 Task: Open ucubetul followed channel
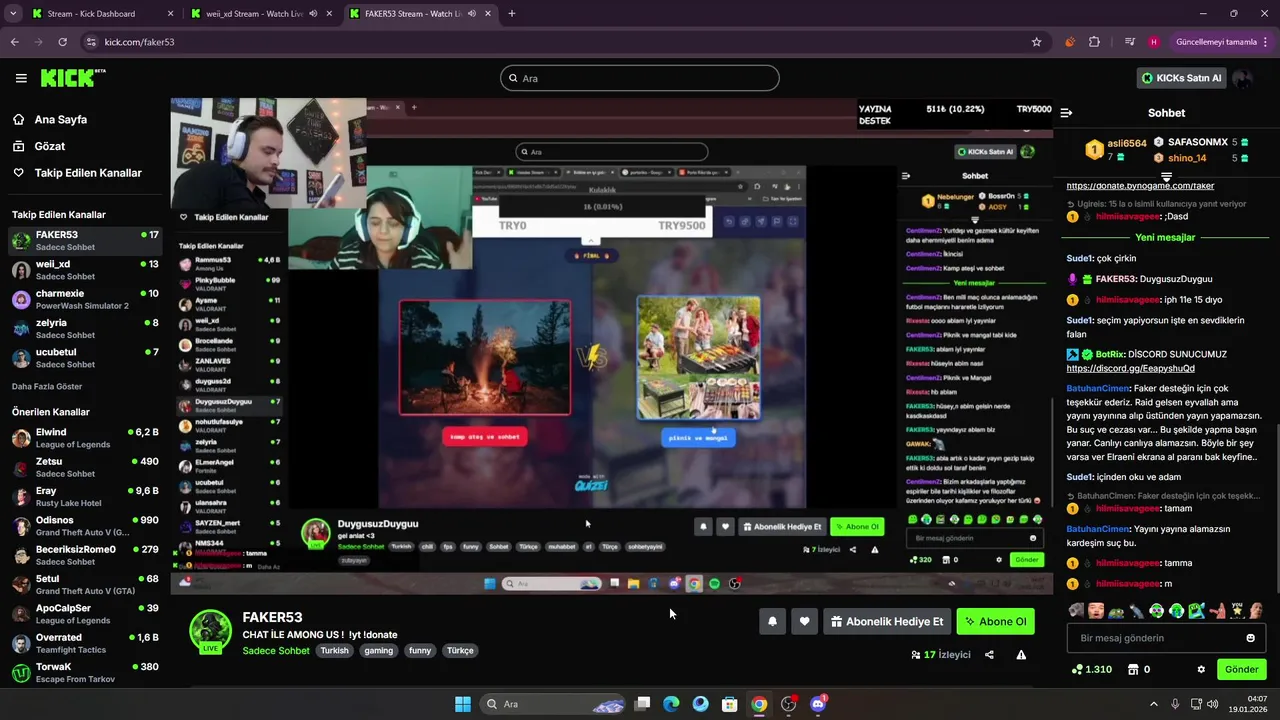pyautogui.click(x=84, y=358)
